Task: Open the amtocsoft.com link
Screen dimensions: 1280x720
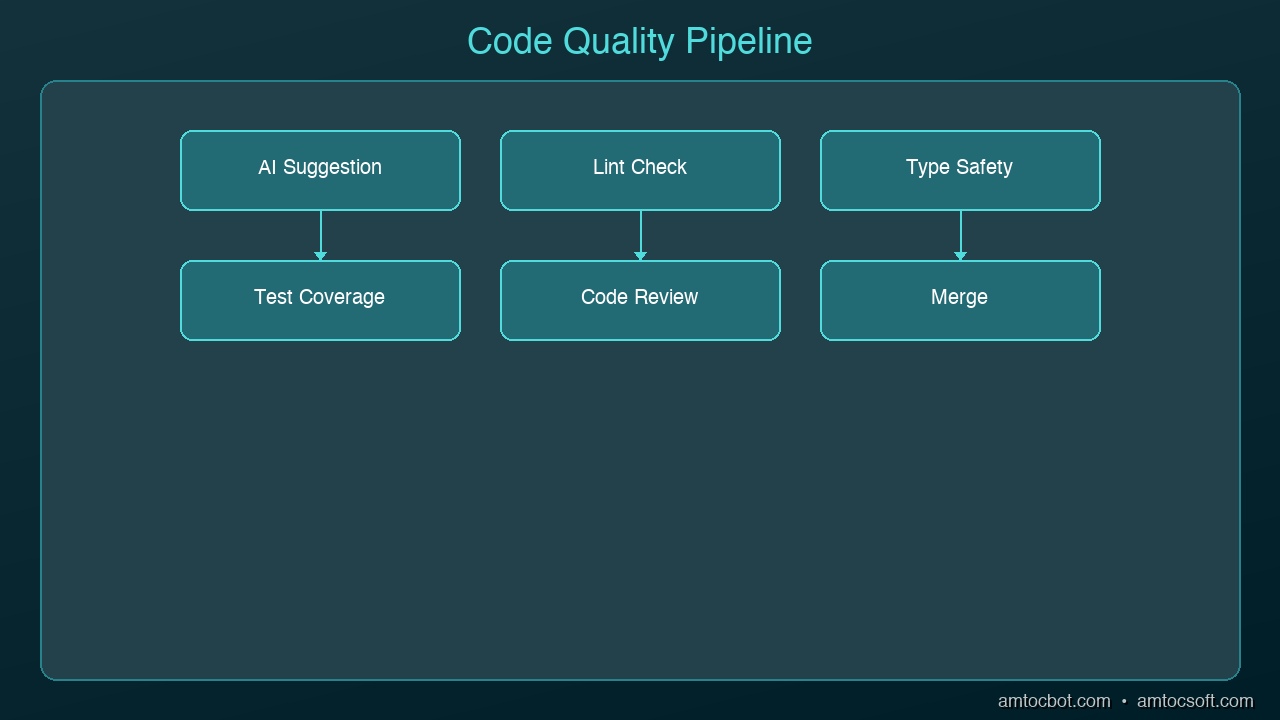Action: [x=1195, y=701]
